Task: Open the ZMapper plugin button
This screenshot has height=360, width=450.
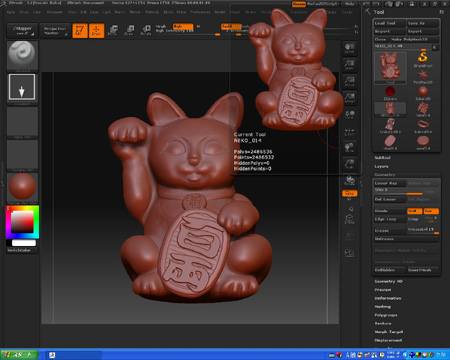Action: tap(23, 30)
